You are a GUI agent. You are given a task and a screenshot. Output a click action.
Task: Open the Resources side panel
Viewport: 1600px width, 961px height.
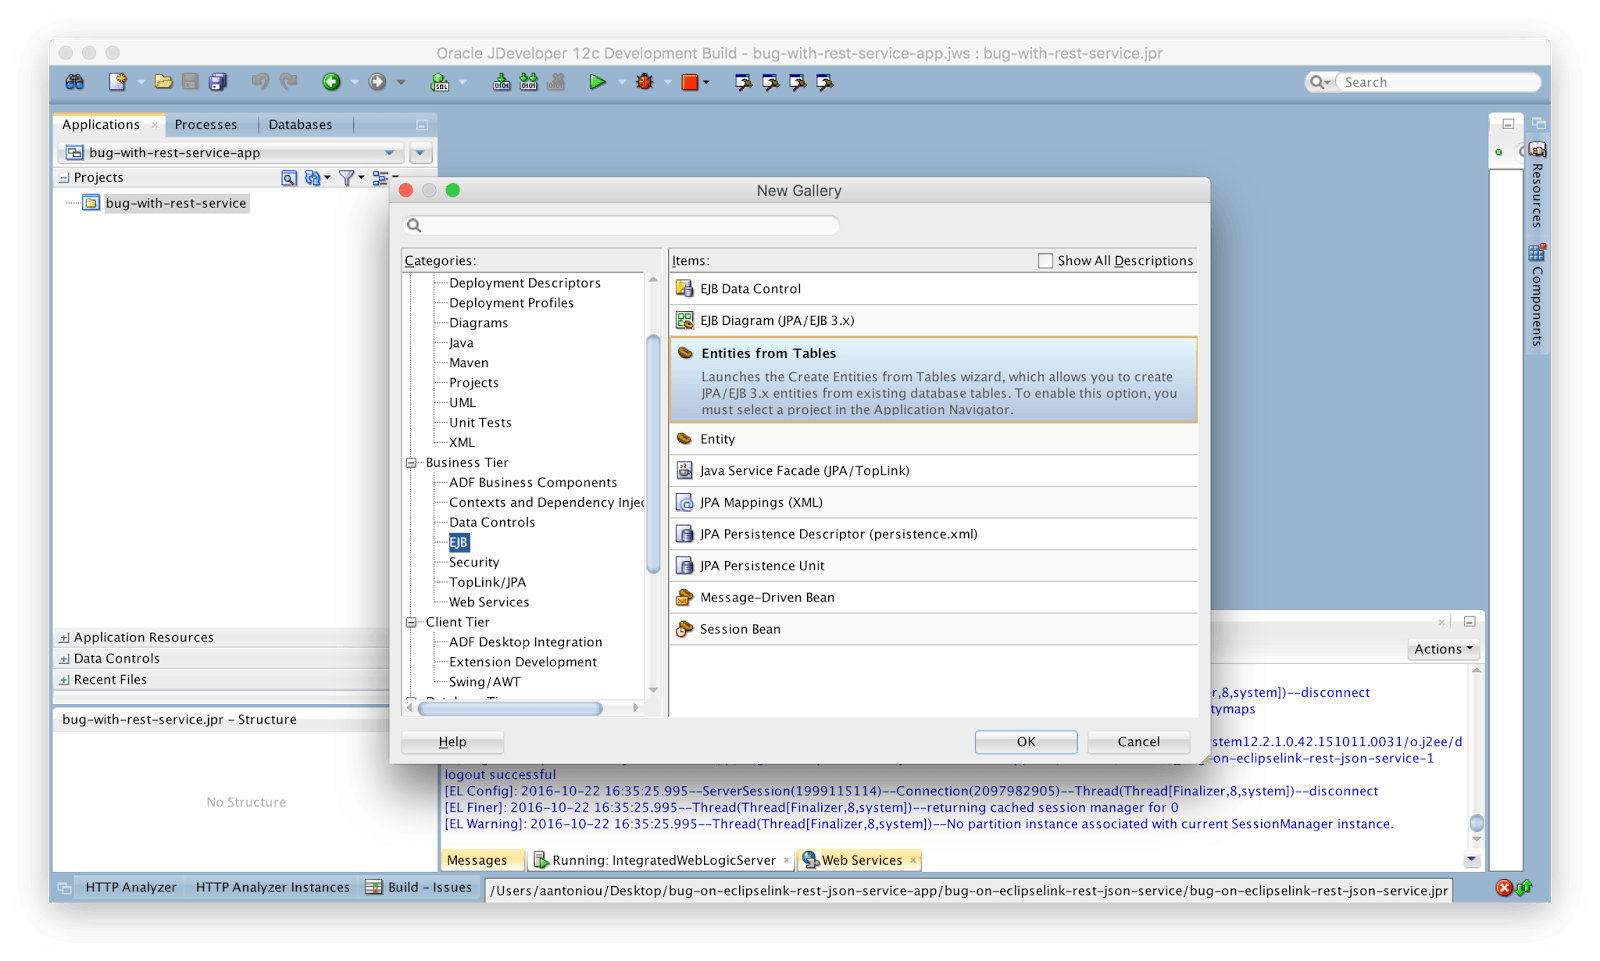pyautogui.click(x=1537, y=186)
